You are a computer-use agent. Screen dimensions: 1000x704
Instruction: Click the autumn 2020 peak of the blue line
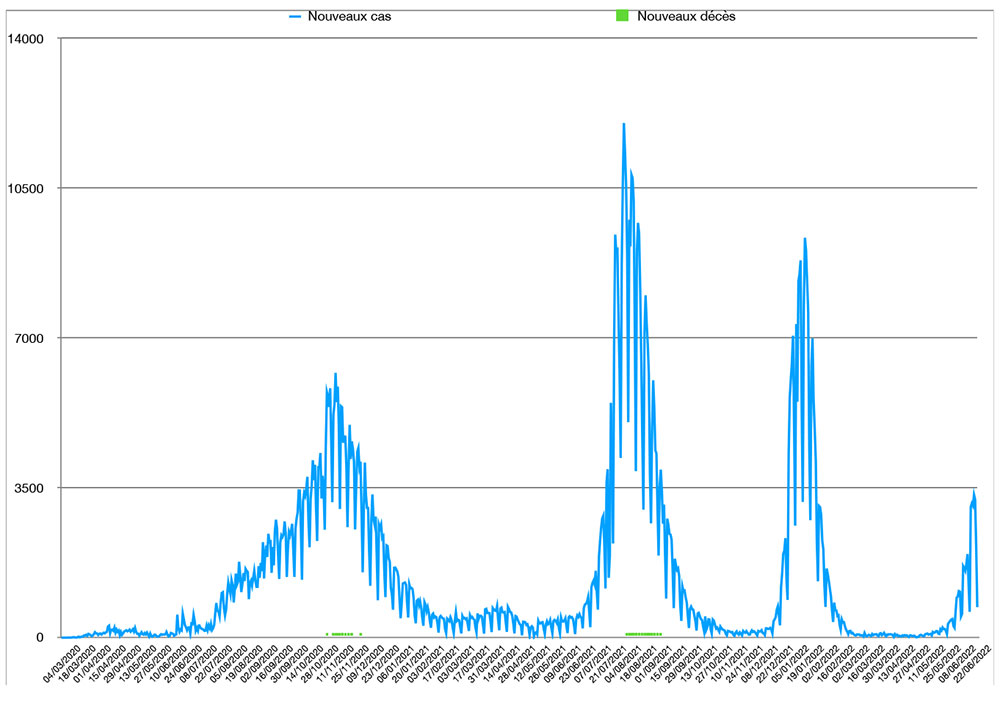(x=335, y=374)
